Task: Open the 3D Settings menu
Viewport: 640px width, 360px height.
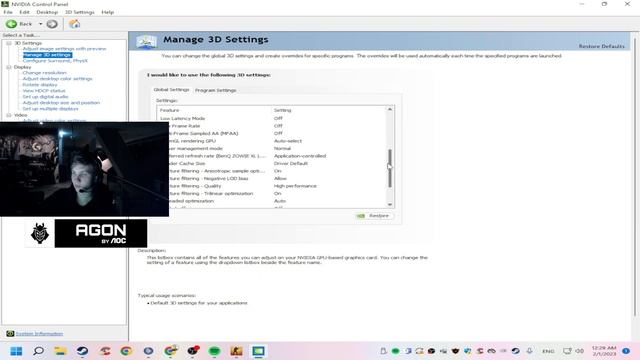Action: tap(80, 12)
